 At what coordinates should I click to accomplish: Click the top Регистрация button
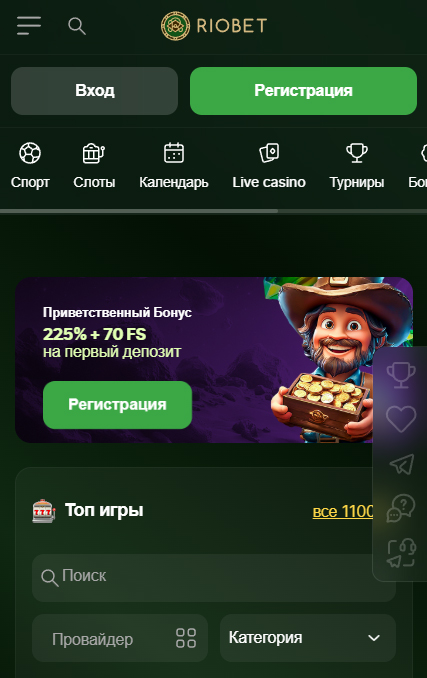[303, 91]
